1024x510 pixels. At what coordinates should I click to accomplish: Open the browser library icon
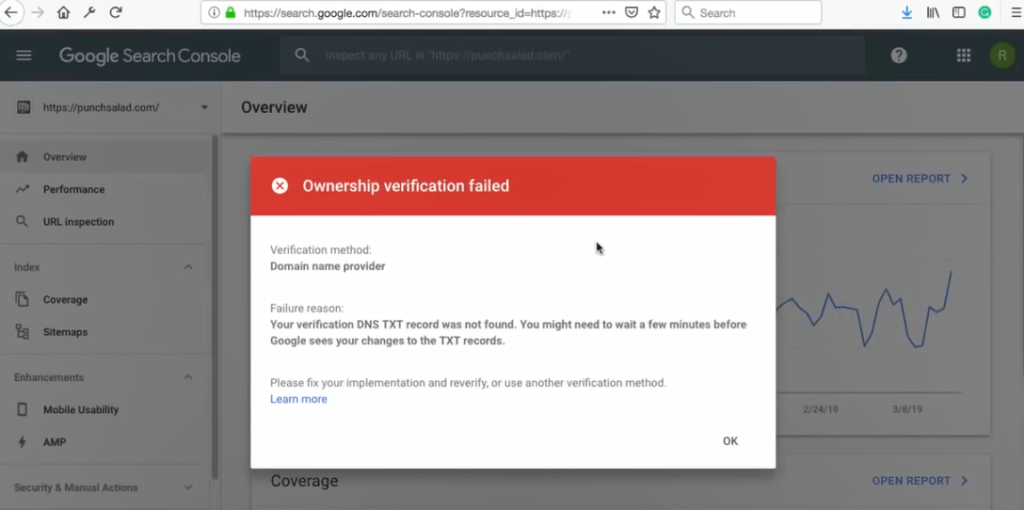pos(933,12)
